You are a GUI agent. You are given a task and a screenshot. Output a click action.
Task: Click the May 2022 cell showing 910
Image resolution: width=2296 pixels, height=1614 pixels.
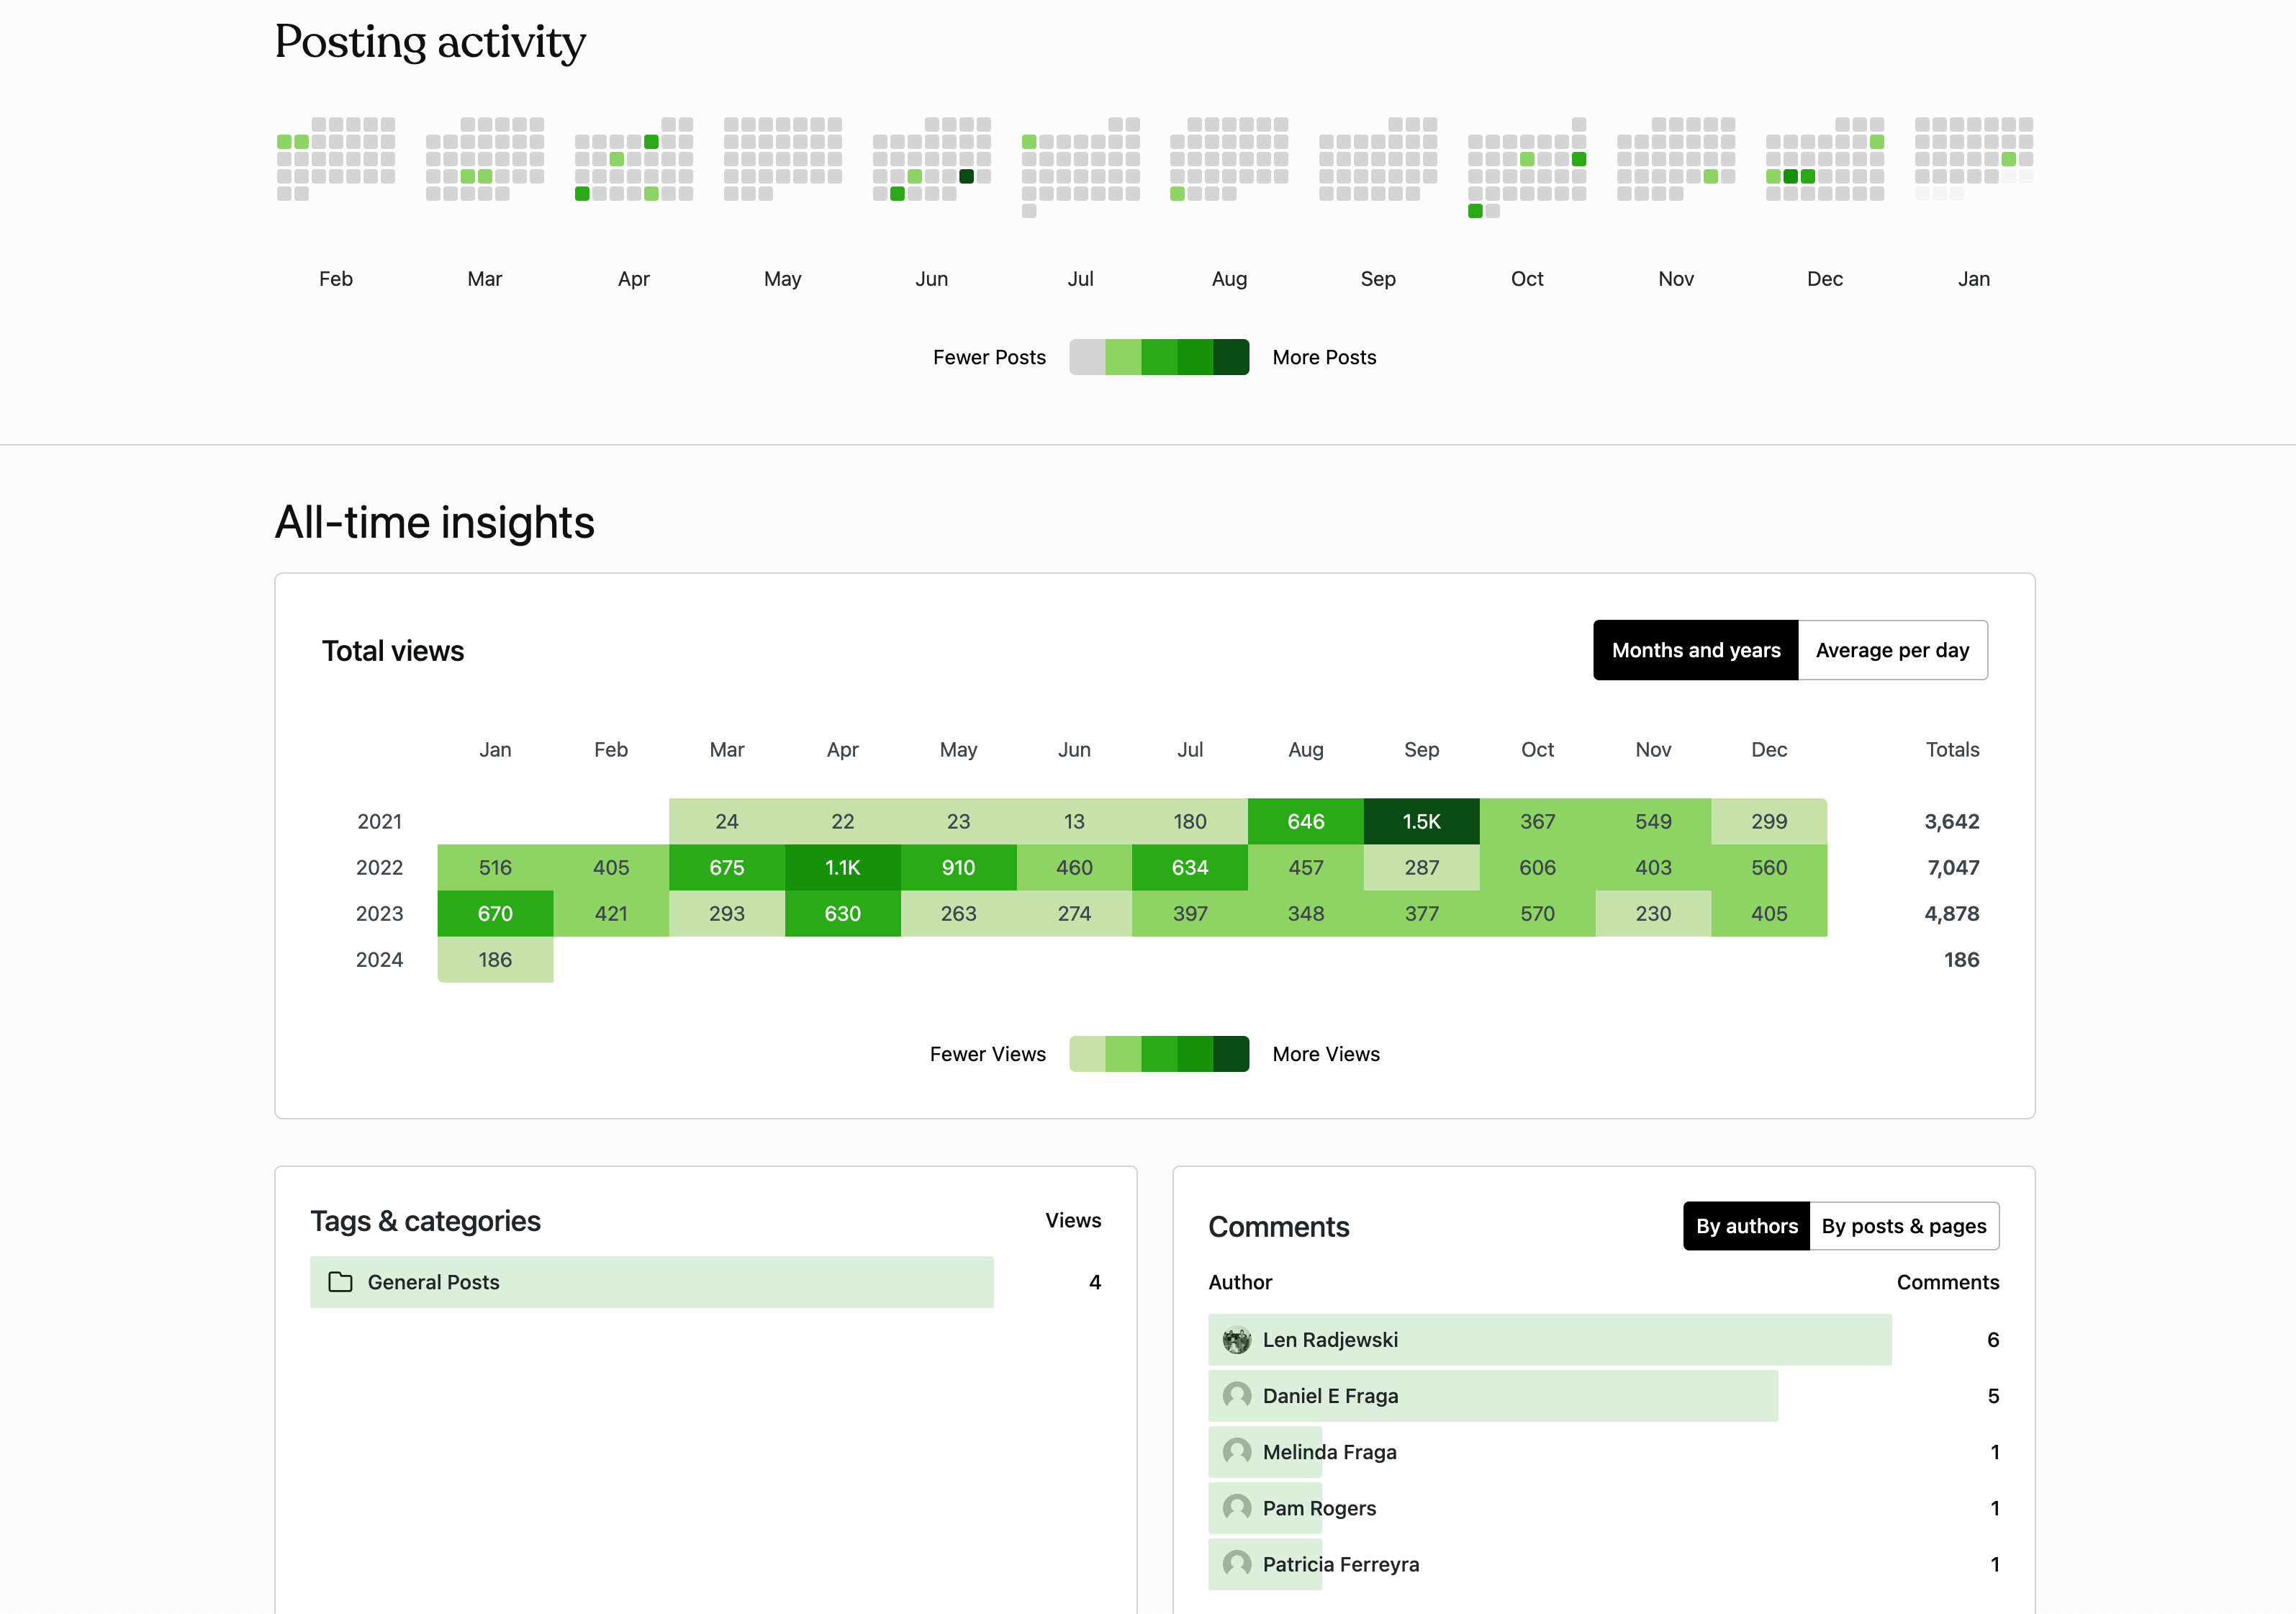958,867
